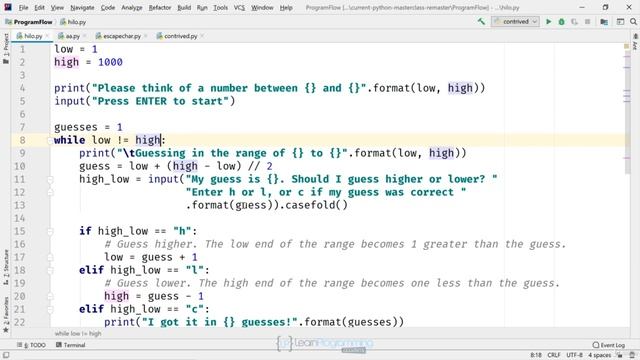Toggle tool window bars icon in status bar corner

coord(6,355)
